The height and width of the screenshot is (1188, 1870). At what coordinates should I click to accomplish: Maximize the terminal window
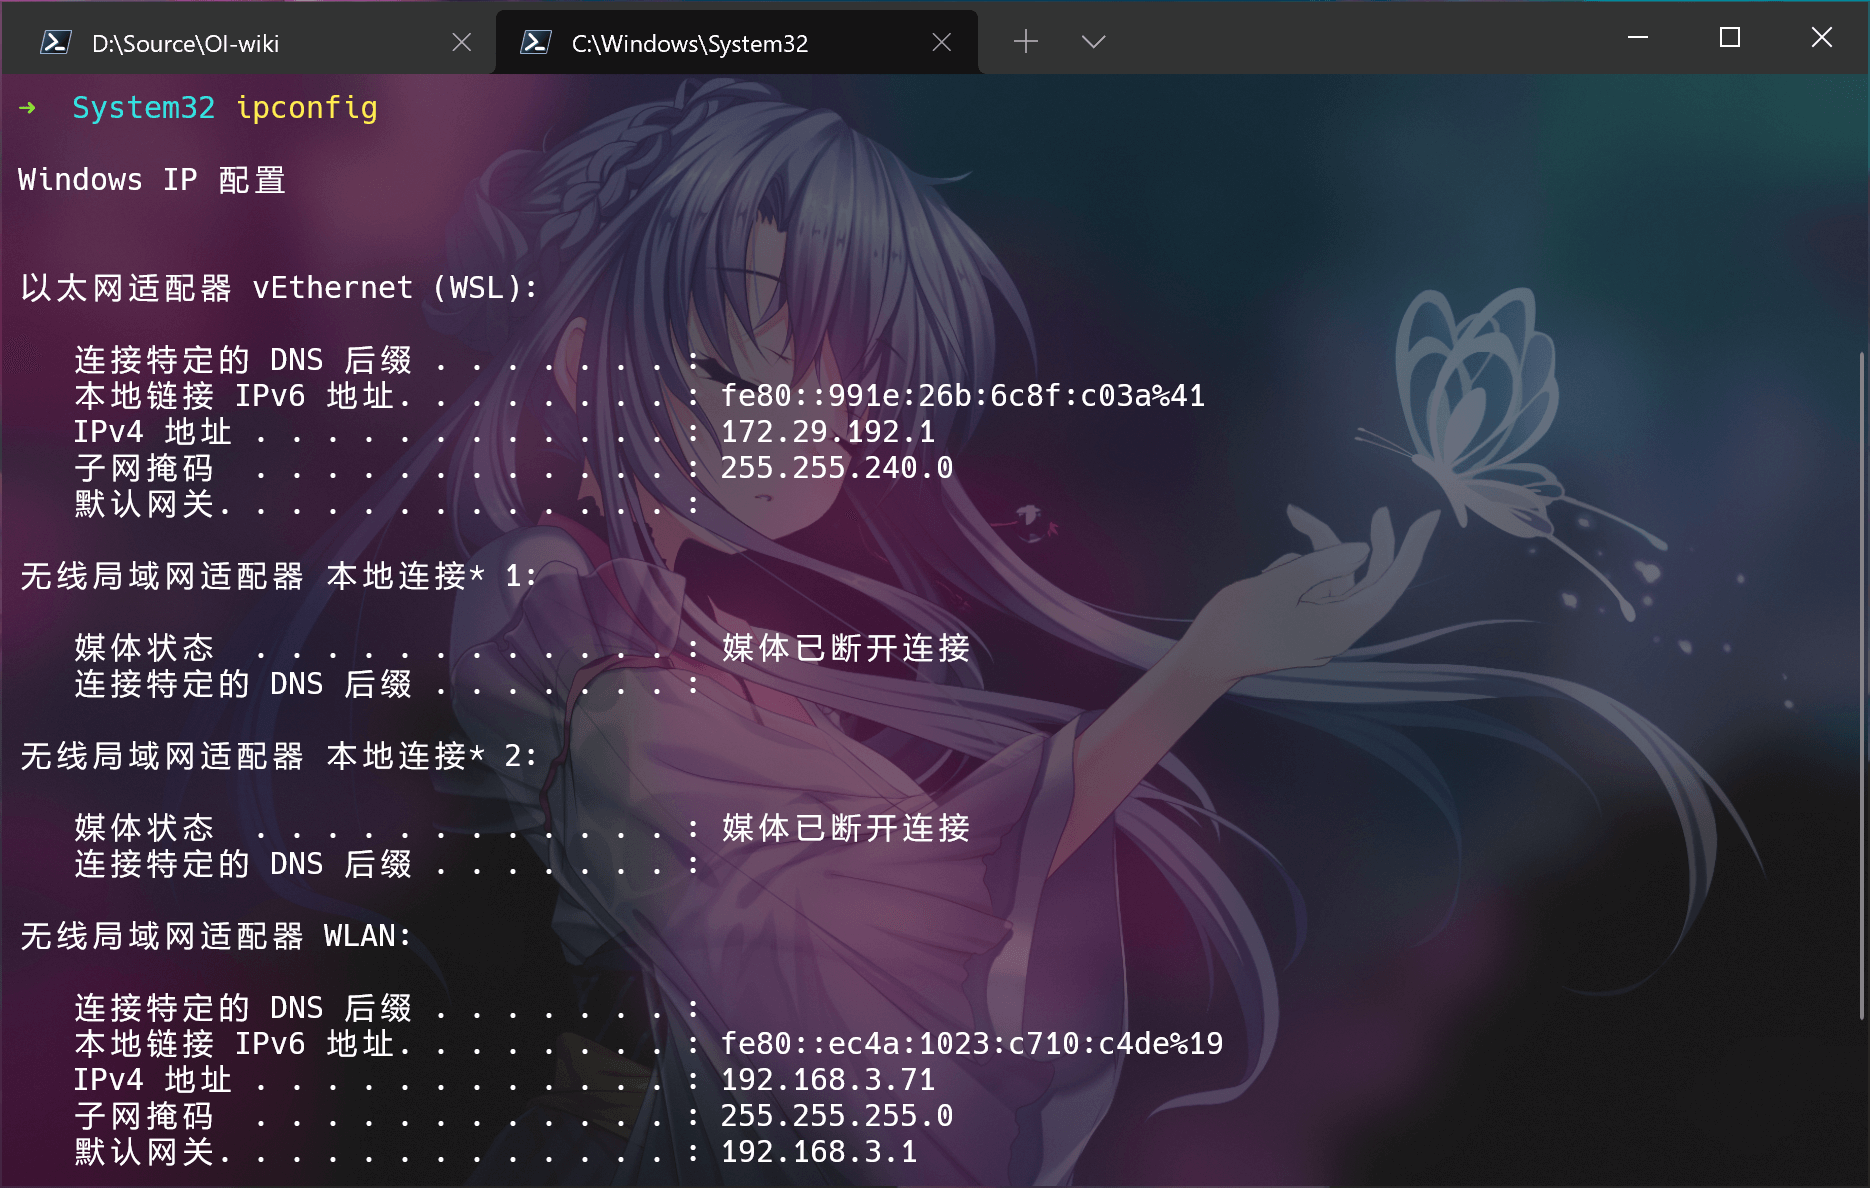coord(1730,38)
